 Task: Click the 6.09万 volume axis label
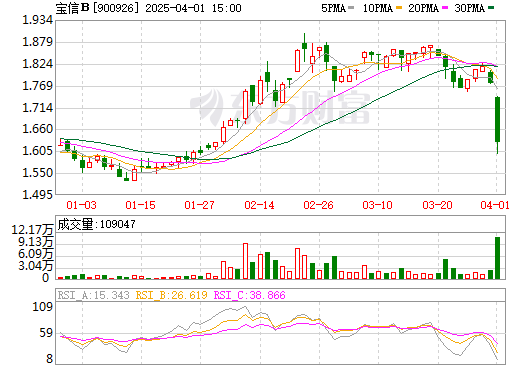(36, 254)
